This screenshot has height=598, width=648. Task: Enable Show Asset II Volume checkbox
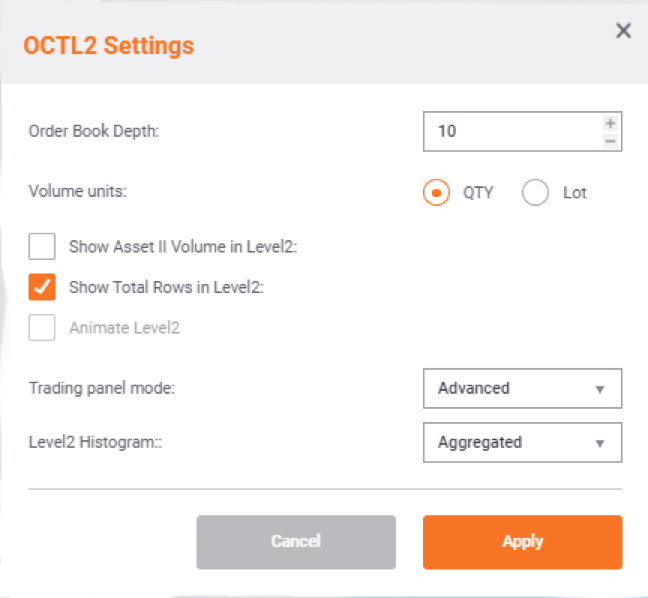(x=42, y=246)
